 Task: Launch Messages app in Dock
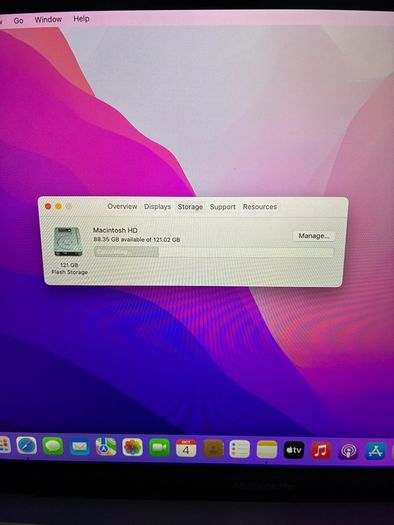point(53,446)
